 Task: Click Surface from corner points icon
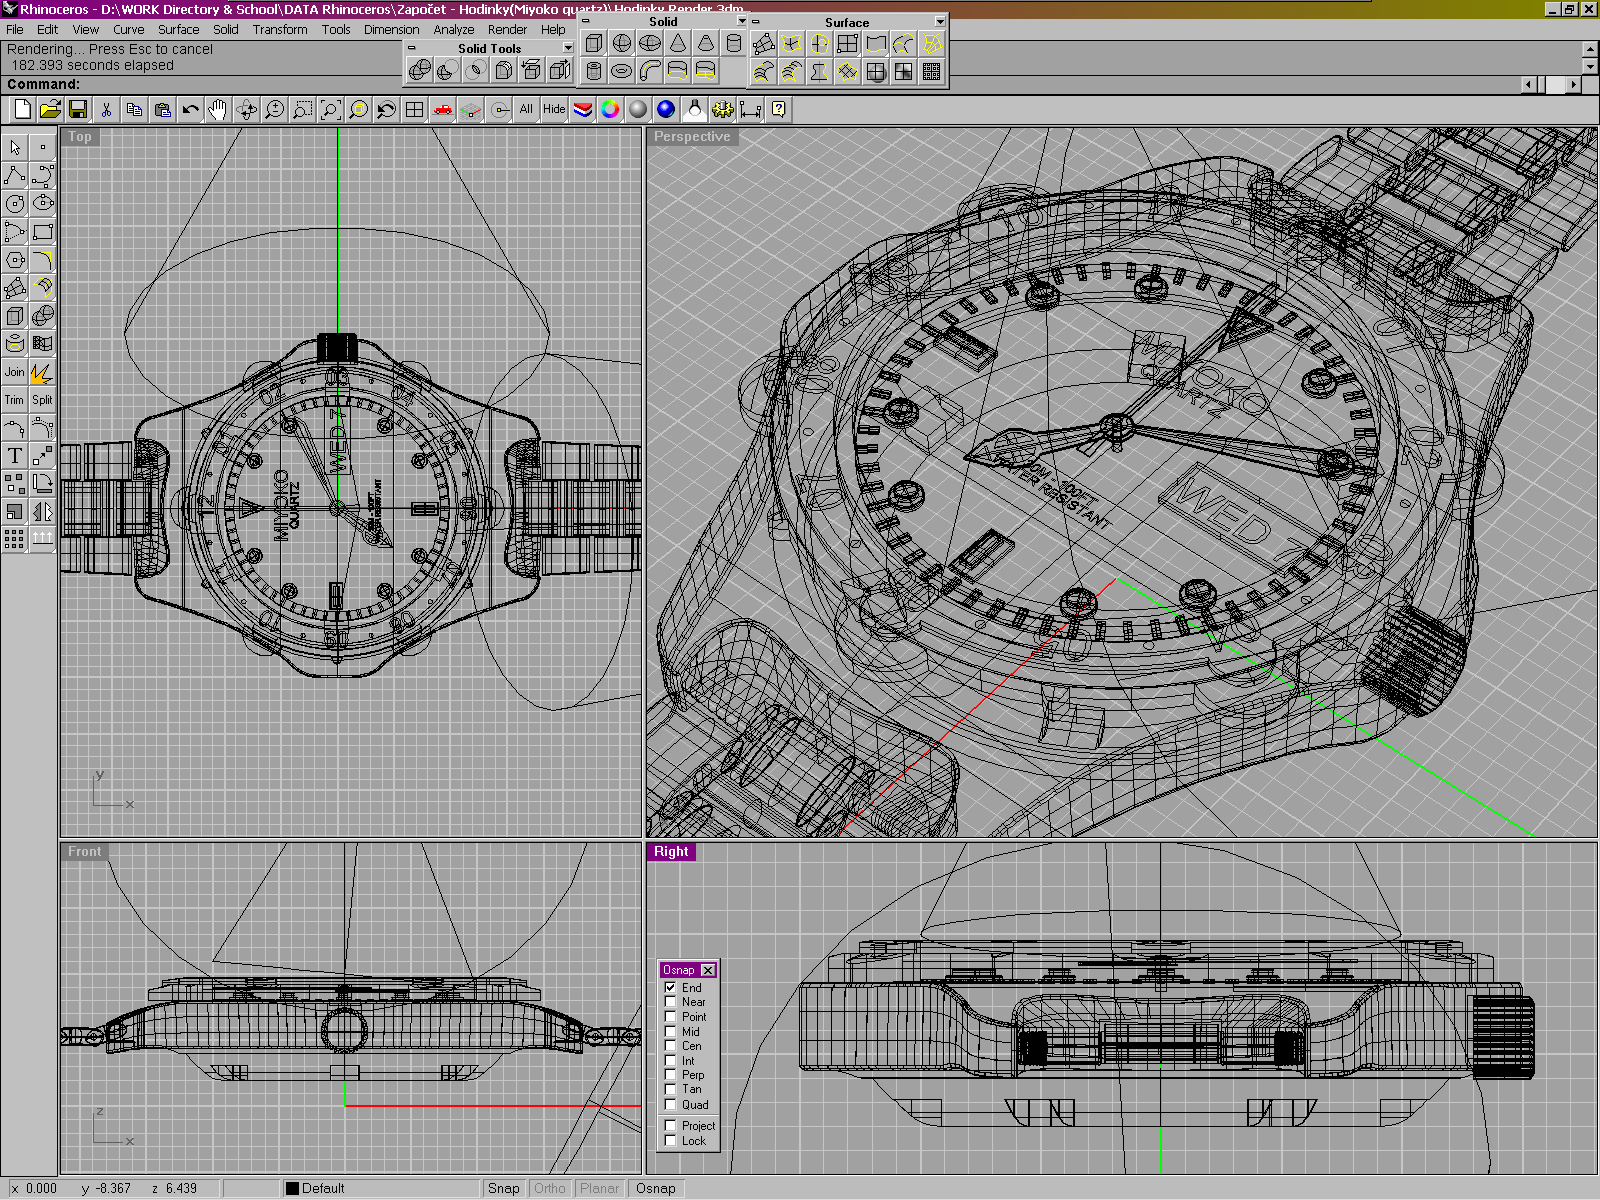[x=764, y=43]
